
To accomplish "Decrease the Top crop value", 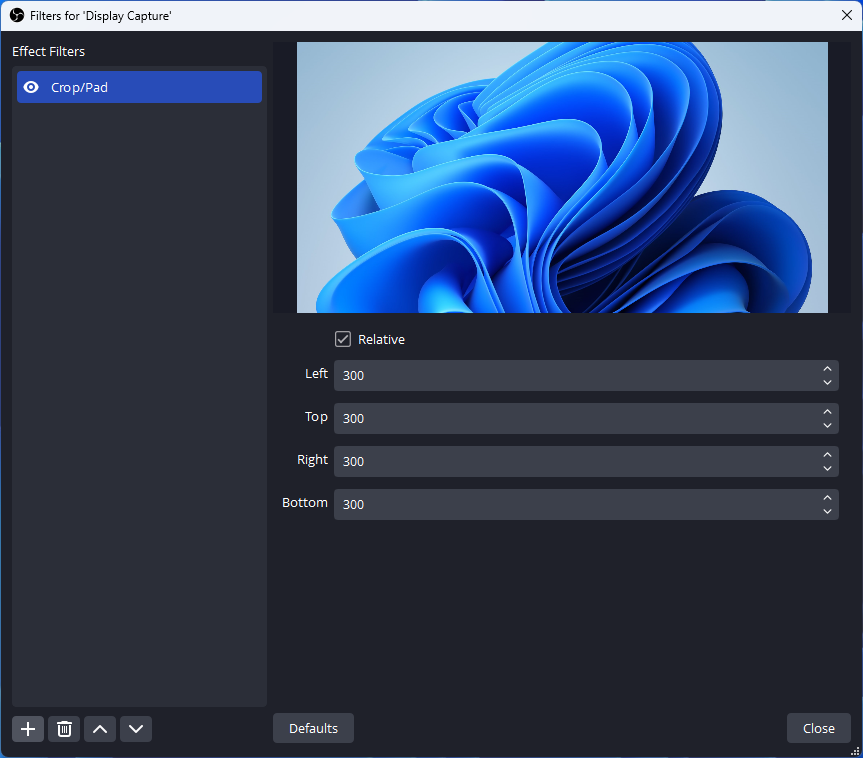I will tap(827, 425).
